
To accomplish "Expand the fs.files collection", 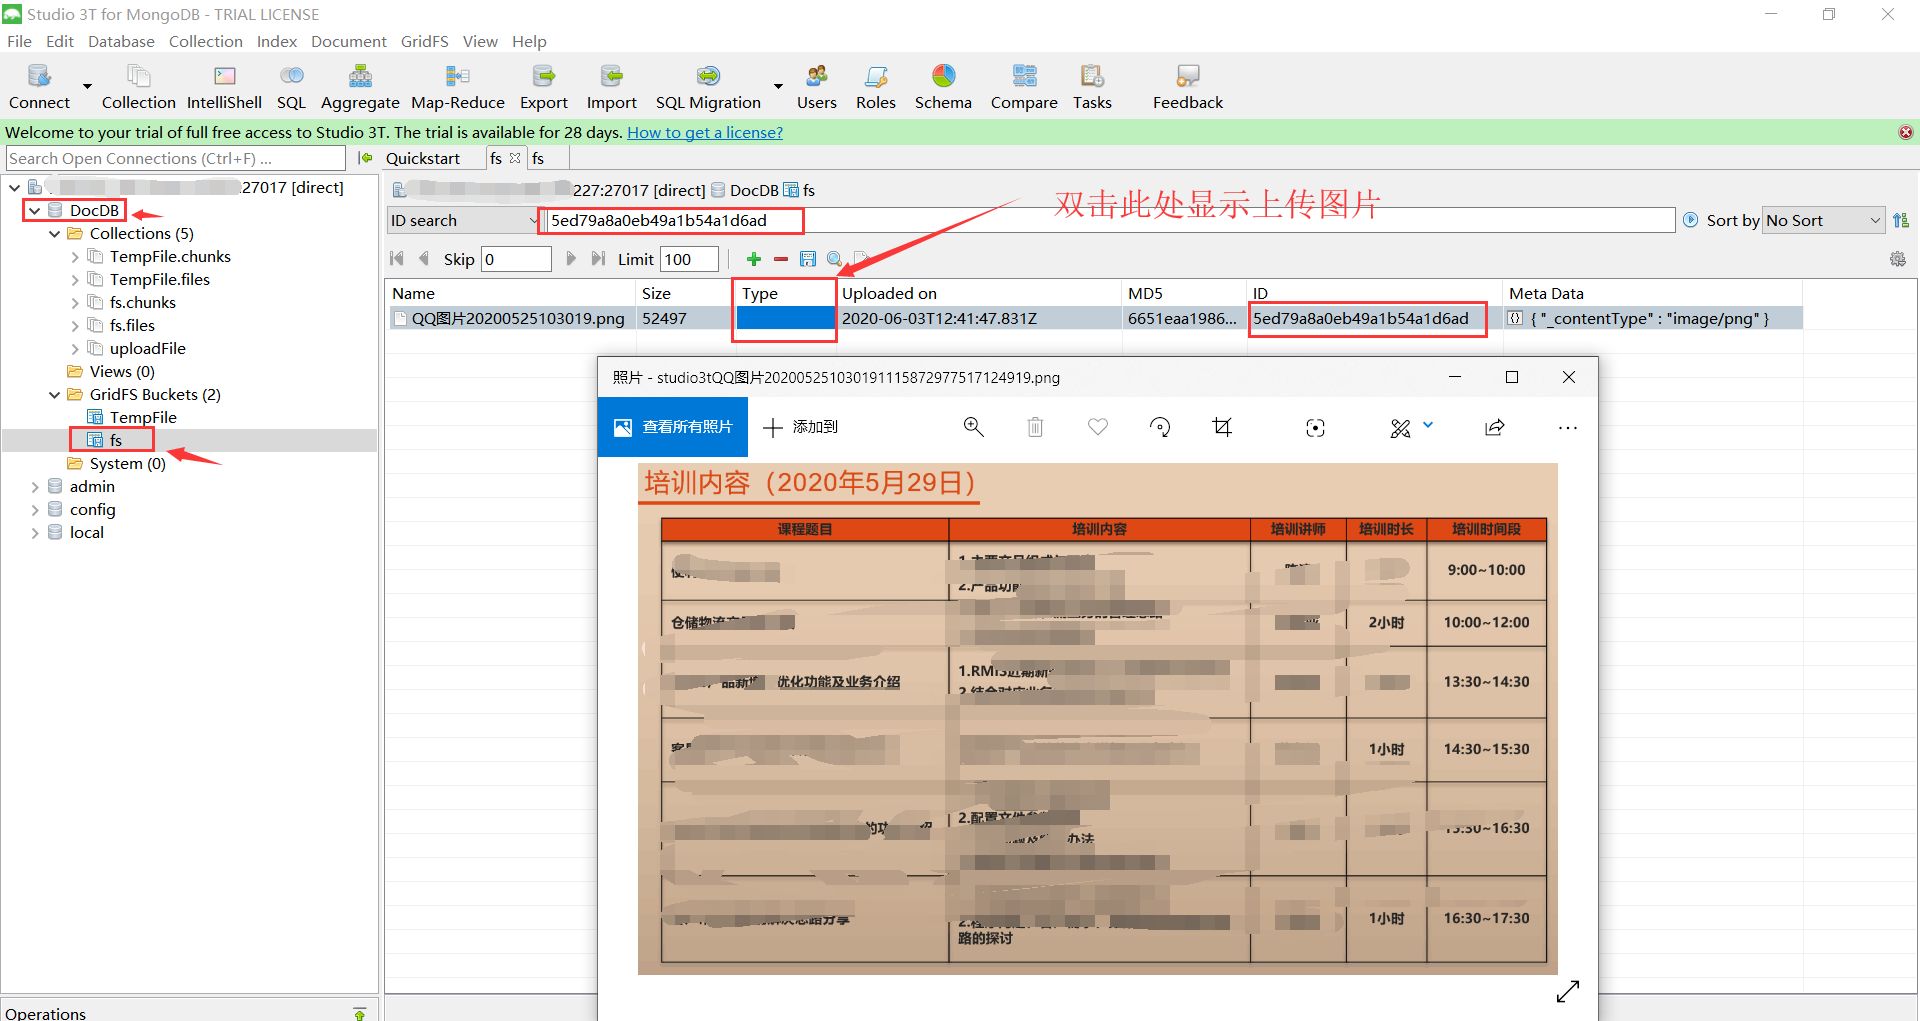I will click(x=75, y=326).
